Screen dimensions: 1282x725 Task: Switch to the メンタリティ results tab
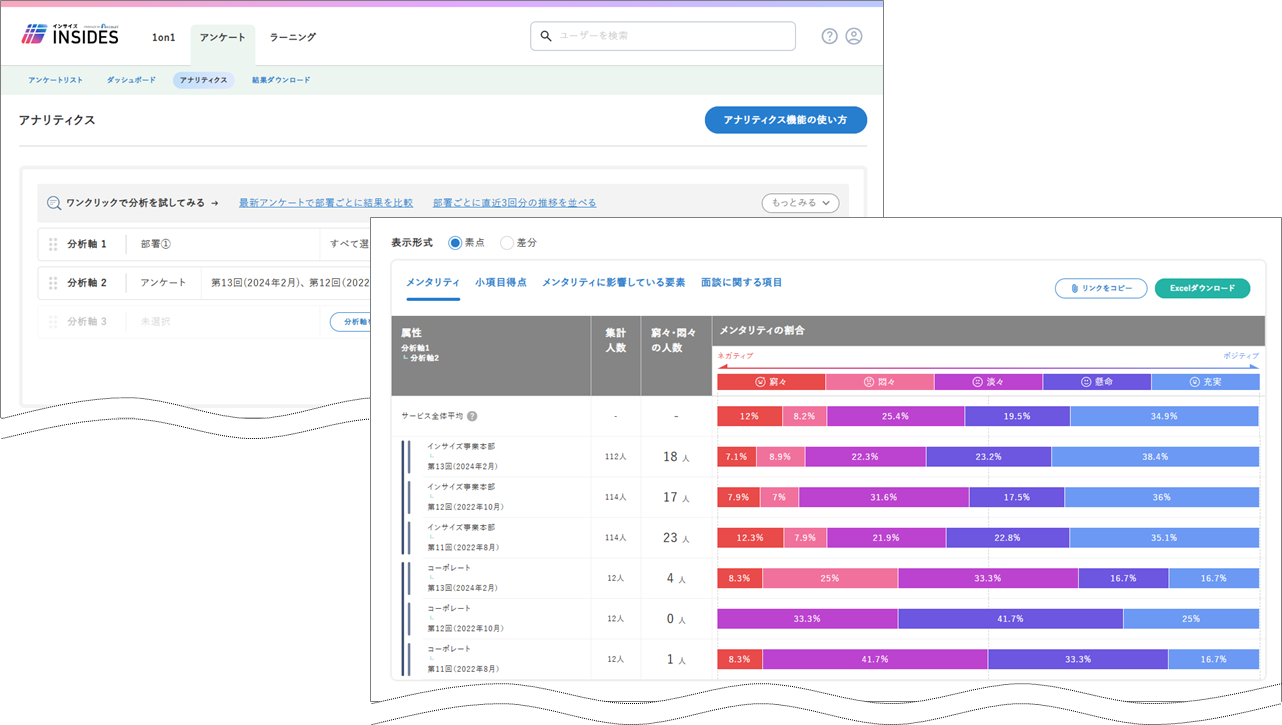point(433,283)
